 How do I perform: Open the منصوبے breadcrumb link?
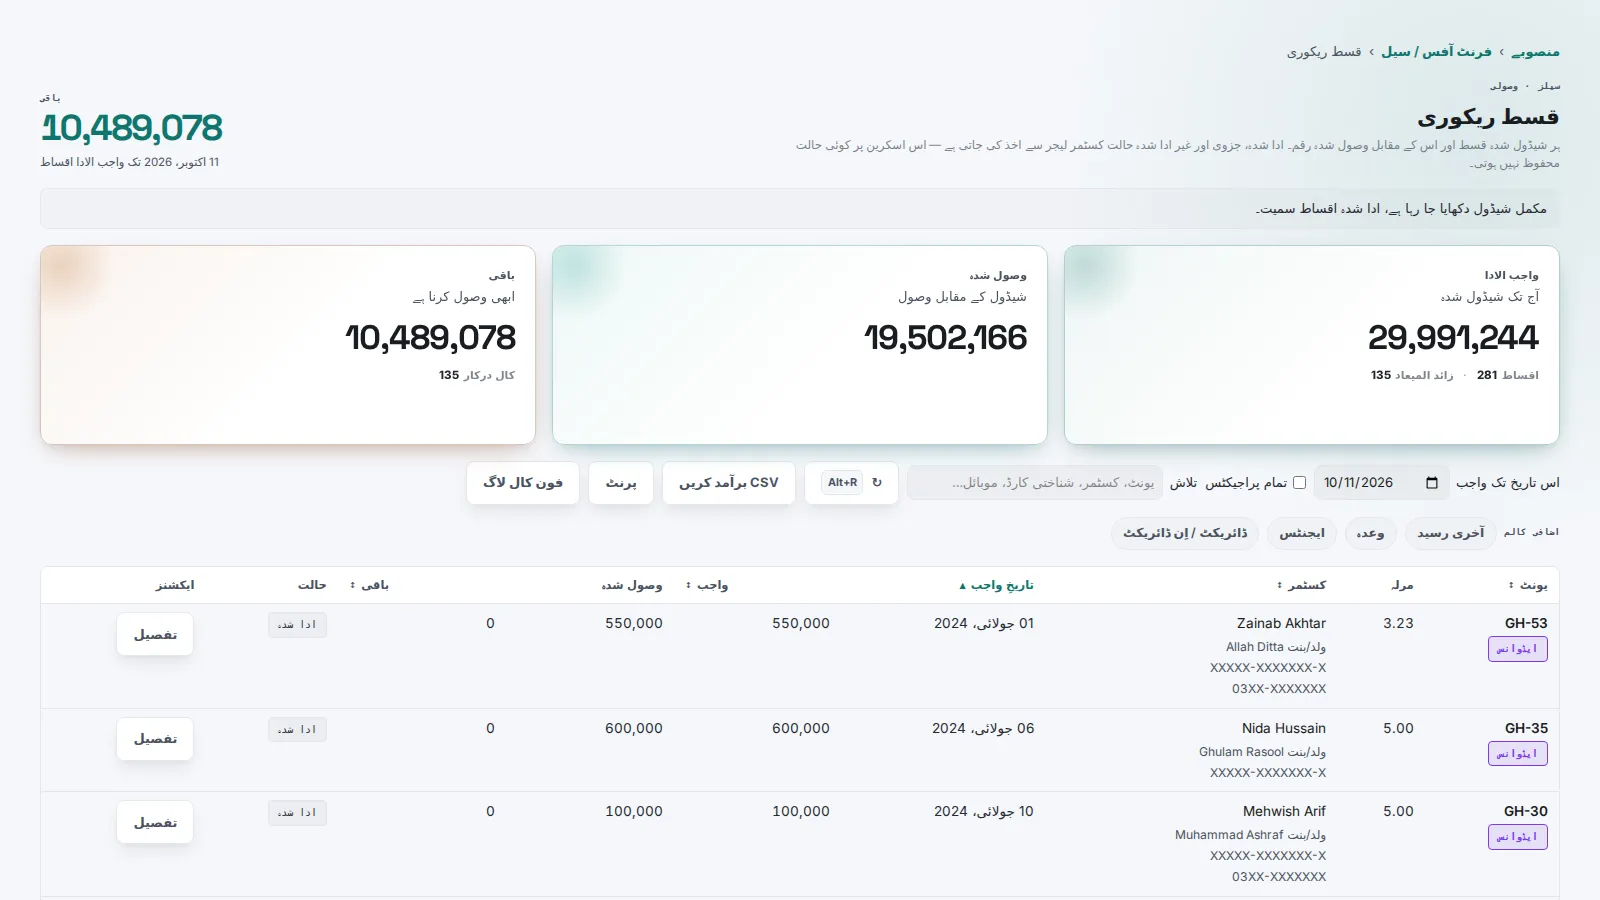(x=1535, y=52)
